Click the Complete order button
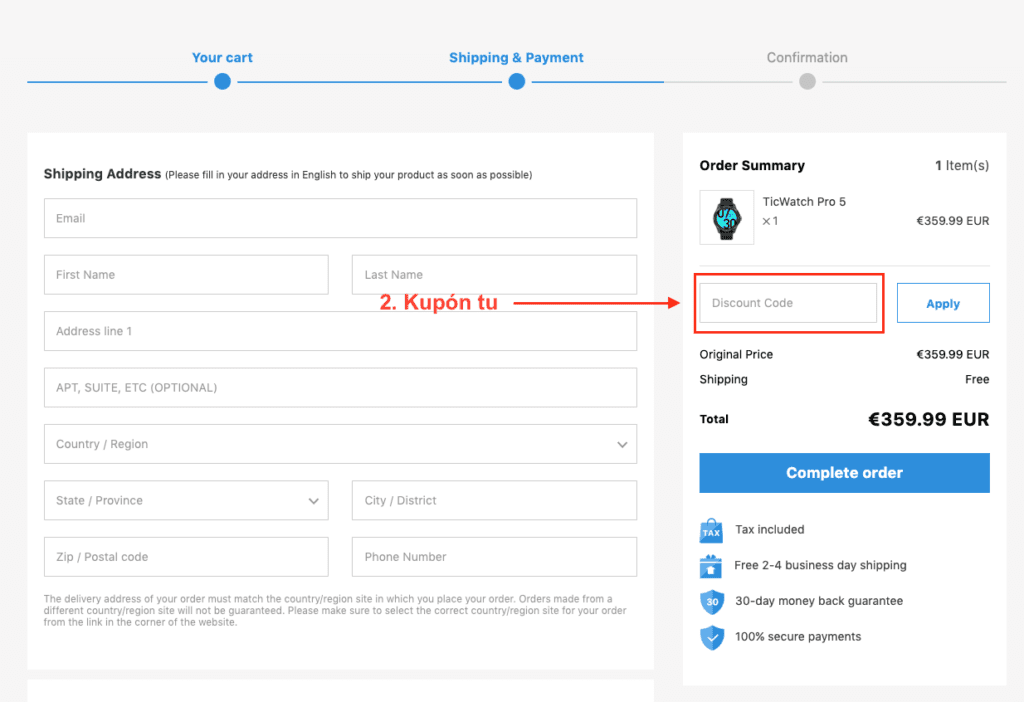The height and width of the screenshot is (702, 1024). (844, 473)
